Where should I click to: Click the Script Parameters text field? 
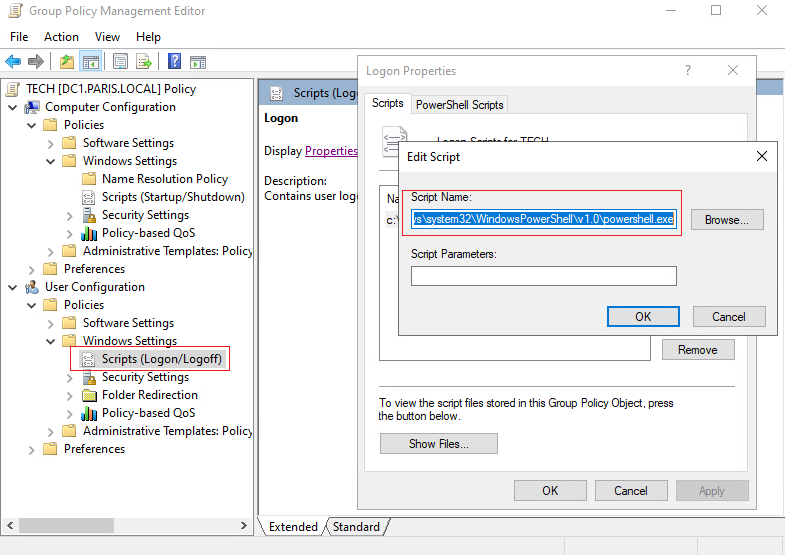pos(544,276)
